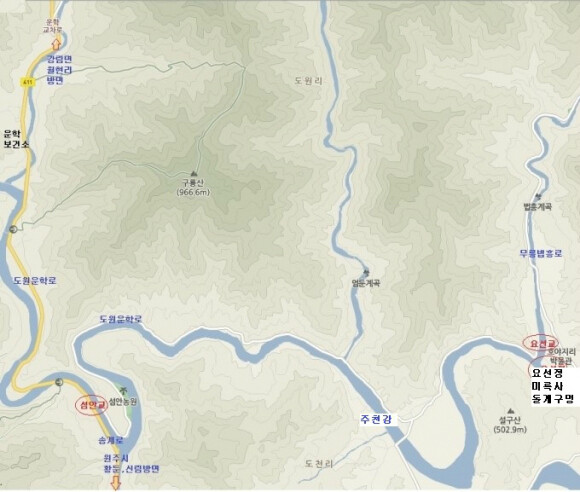The image size is (580, 492).
Task: Click the orange up arrow below 운학교차로
Action: click(x=56, y=44)
